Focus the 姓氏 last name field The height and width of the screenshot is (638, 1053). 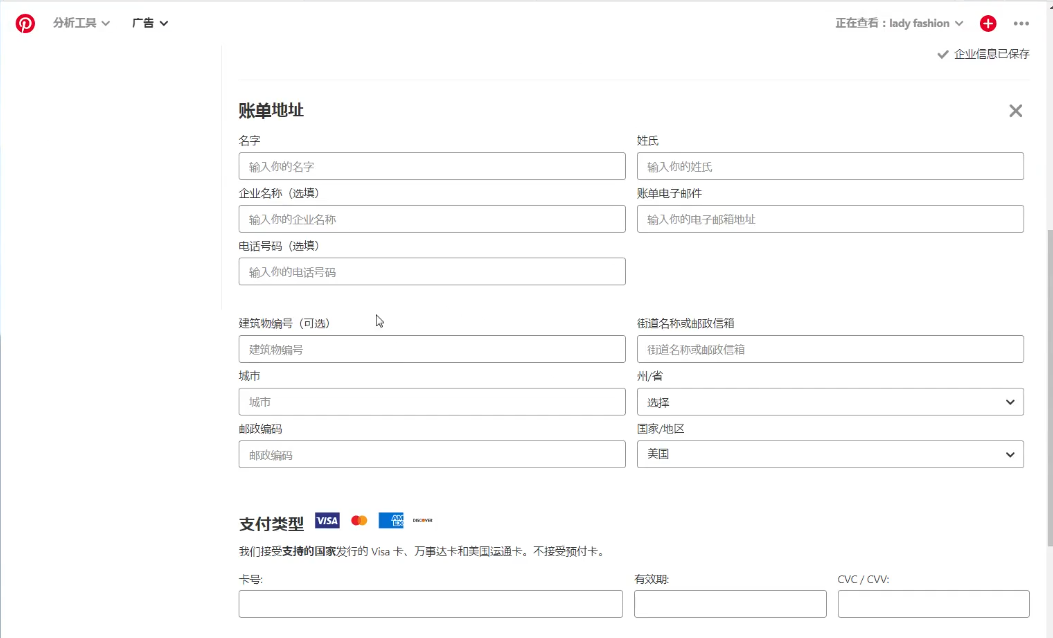[x=830, y=167]
